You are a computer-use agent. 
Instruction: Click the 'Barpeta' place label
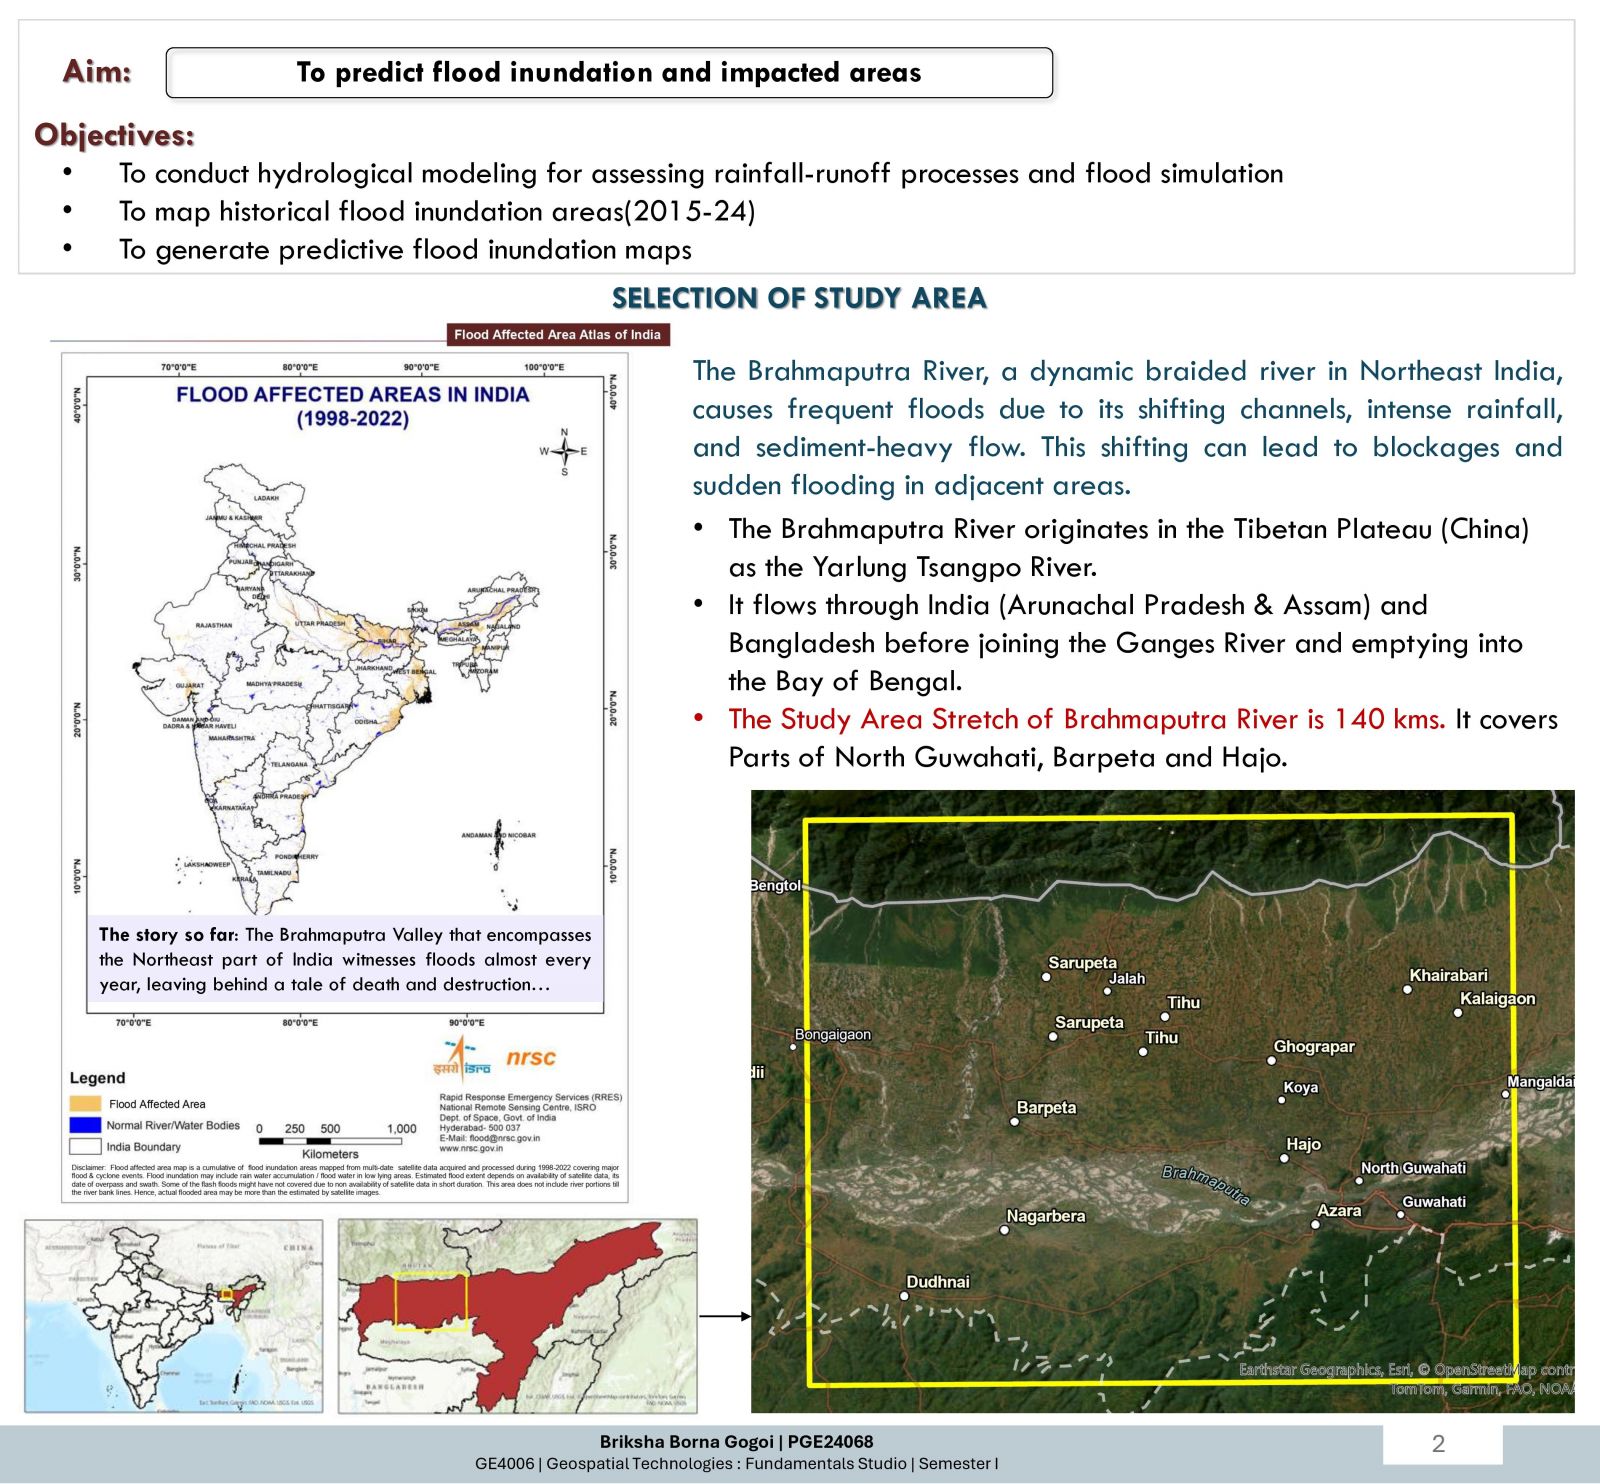1046,1108
